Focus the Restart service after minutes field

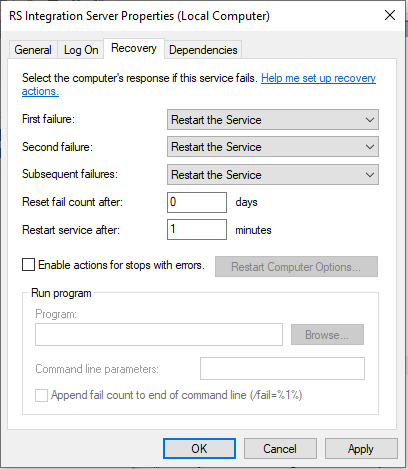click(197, 229)
